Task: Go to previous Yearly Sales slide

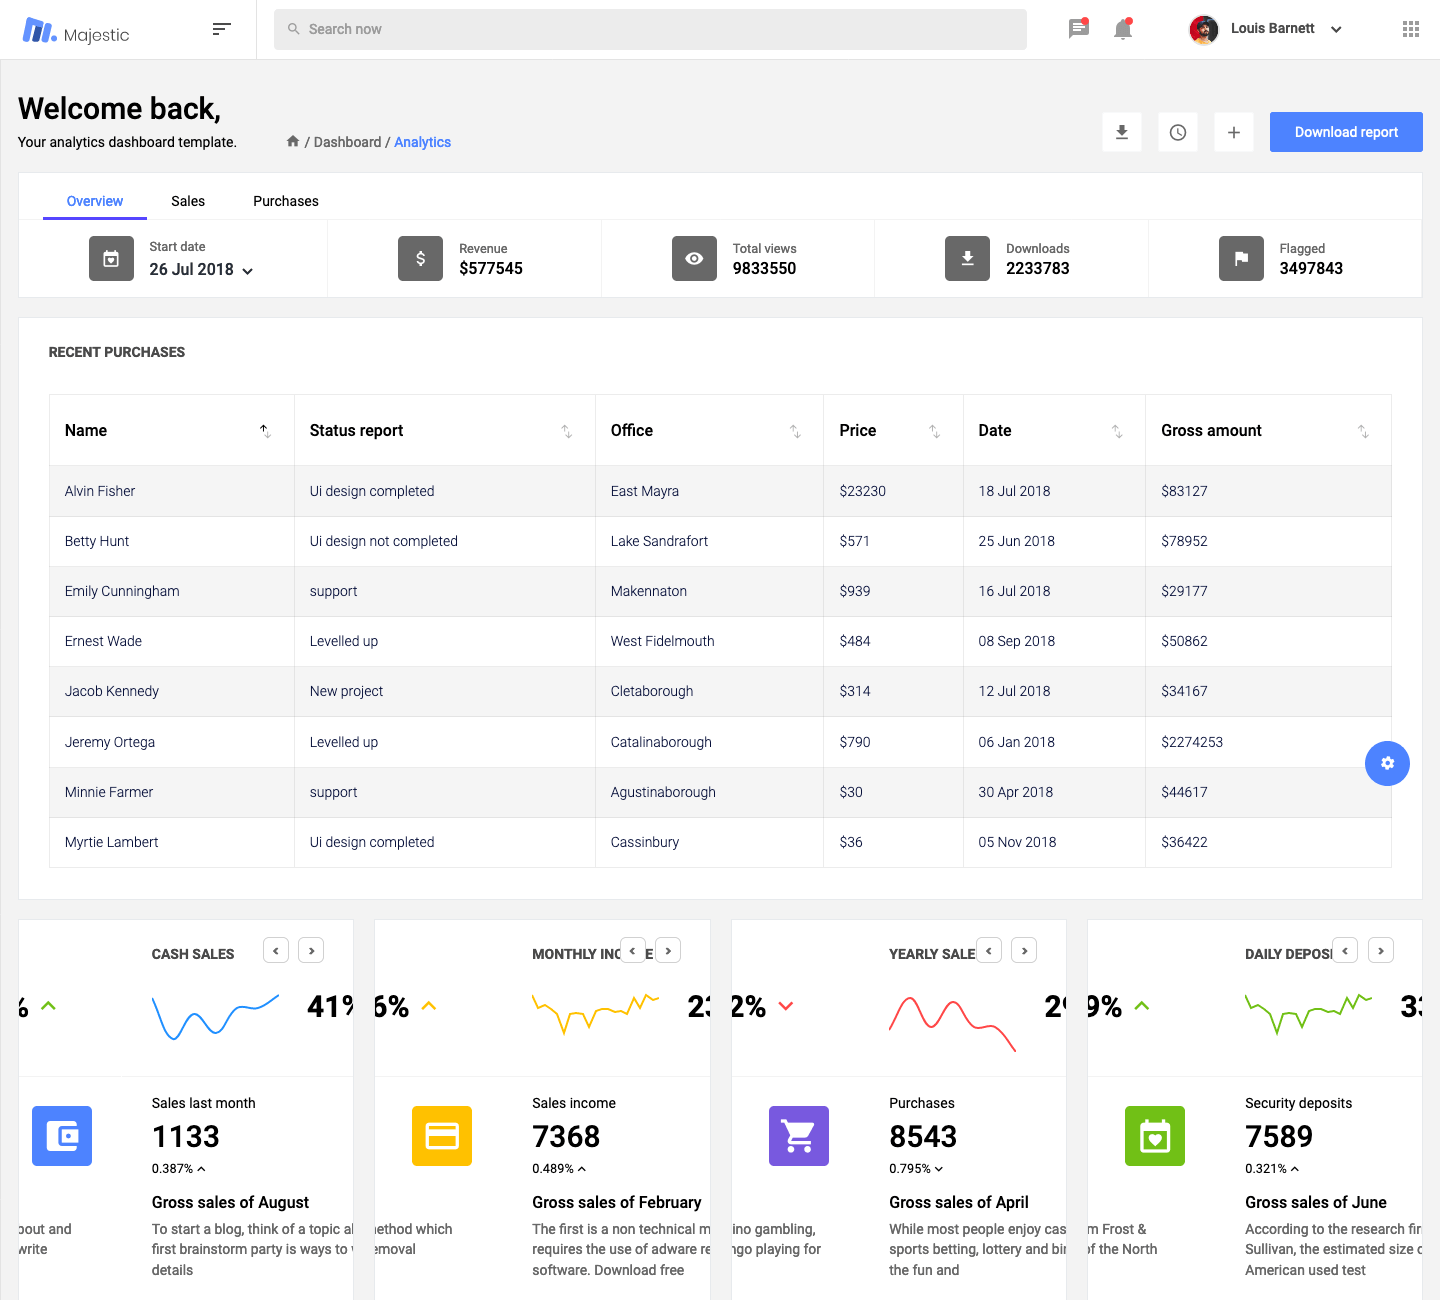Action: tap(989, 950)
